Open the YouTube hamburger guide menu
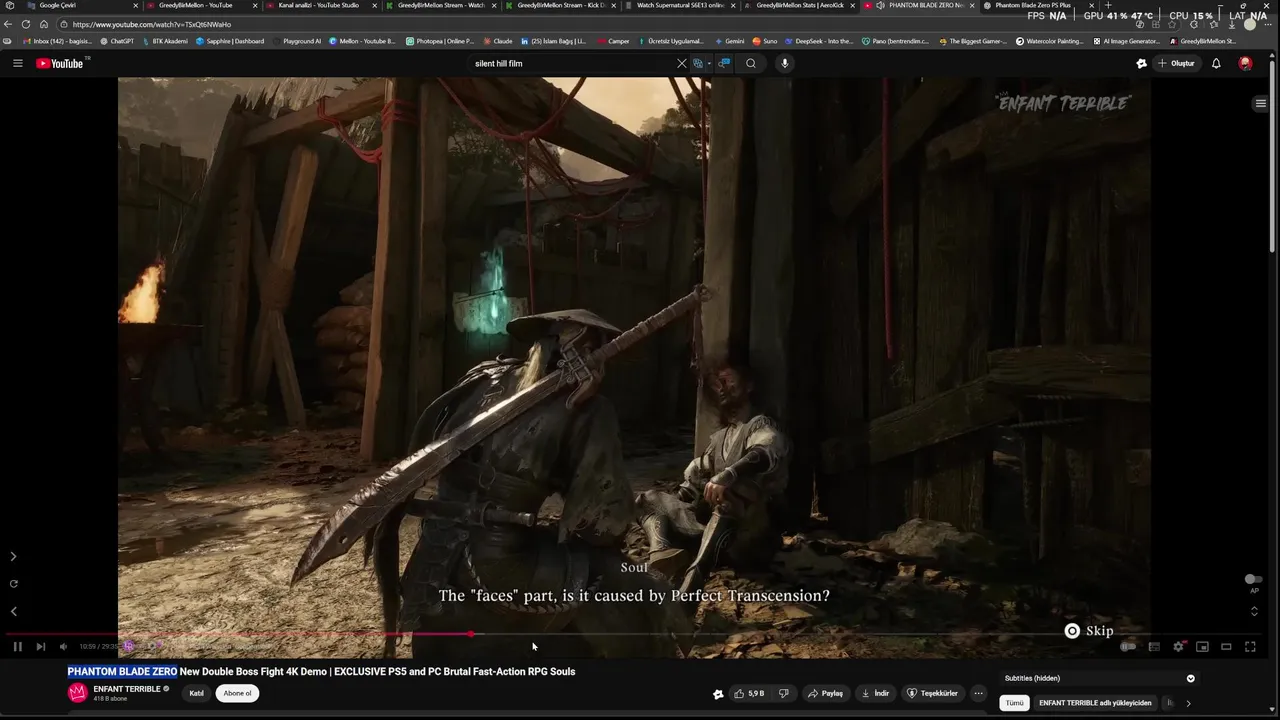 17,63
